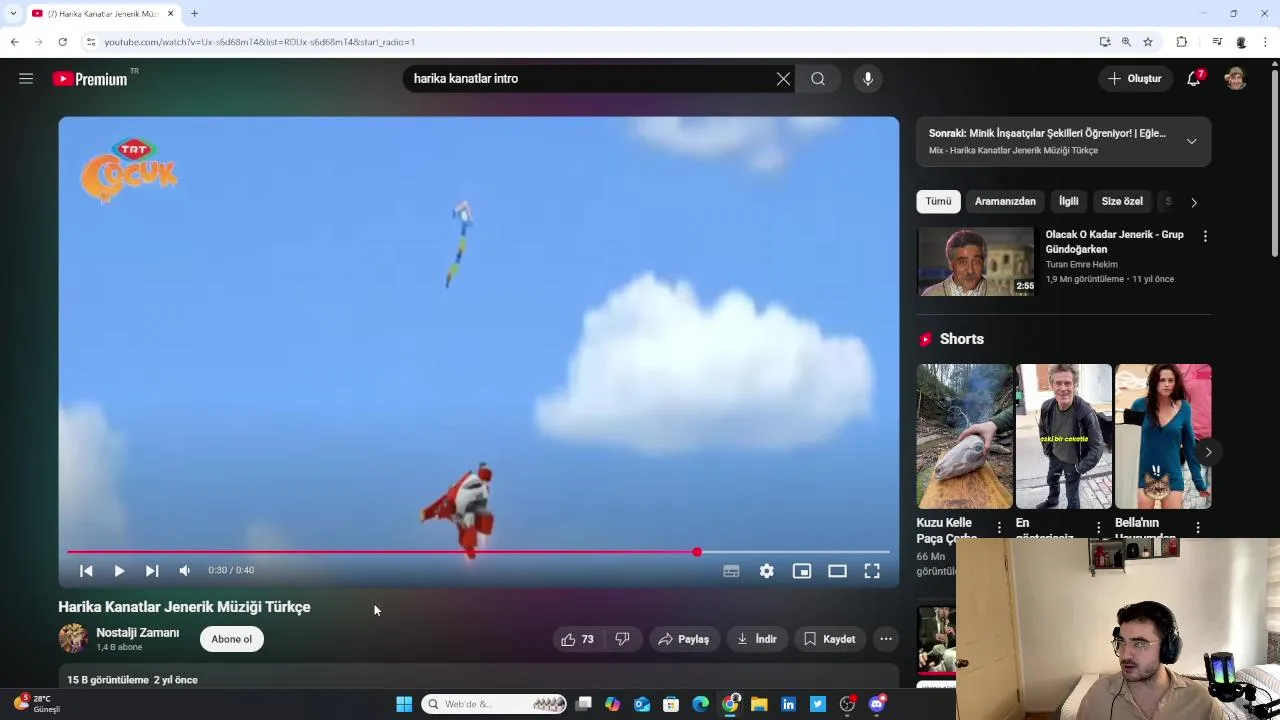Open the Windows Start menu
This screenshot has height=720, width=1280.
pos(404,704)
